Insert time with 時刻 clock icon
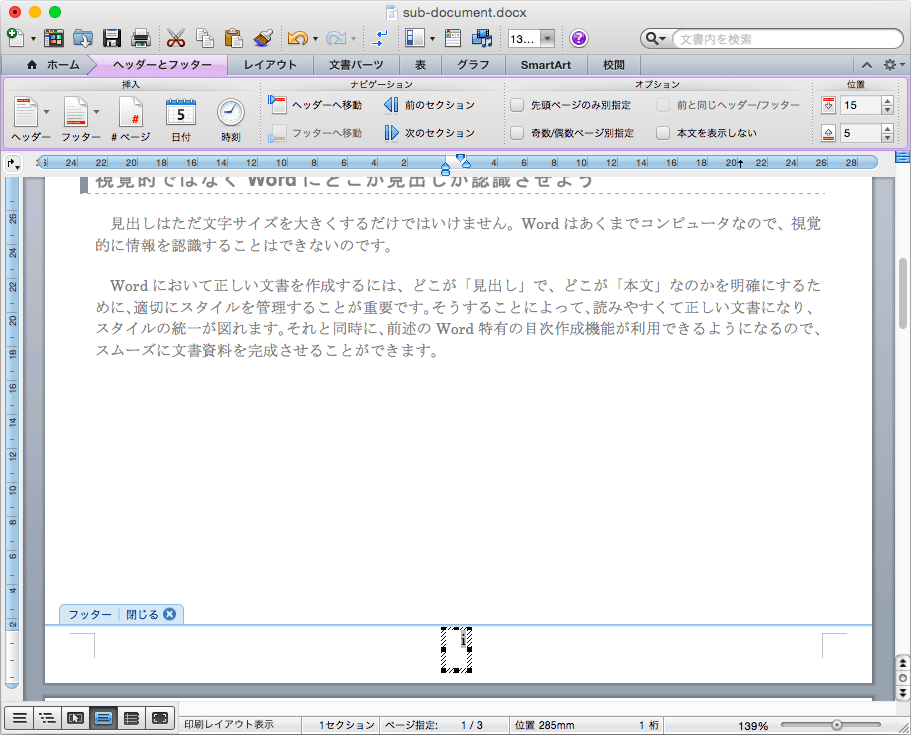 (x=231, y=119)
